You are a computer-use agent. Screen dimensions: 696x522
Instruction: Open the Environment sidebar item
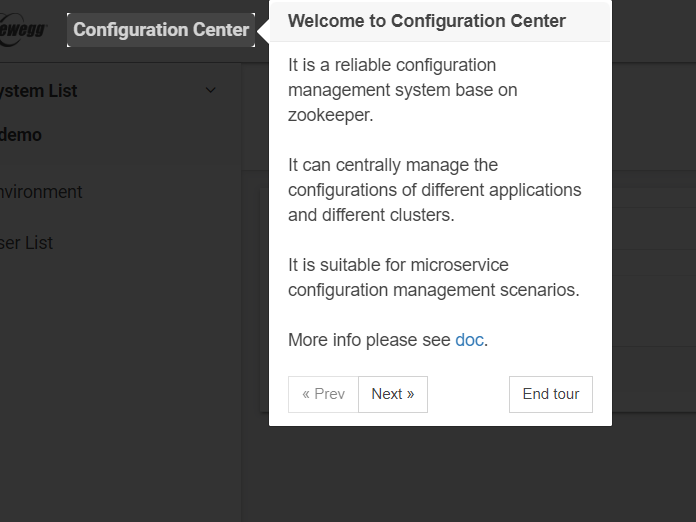click(x=42, y=192)
